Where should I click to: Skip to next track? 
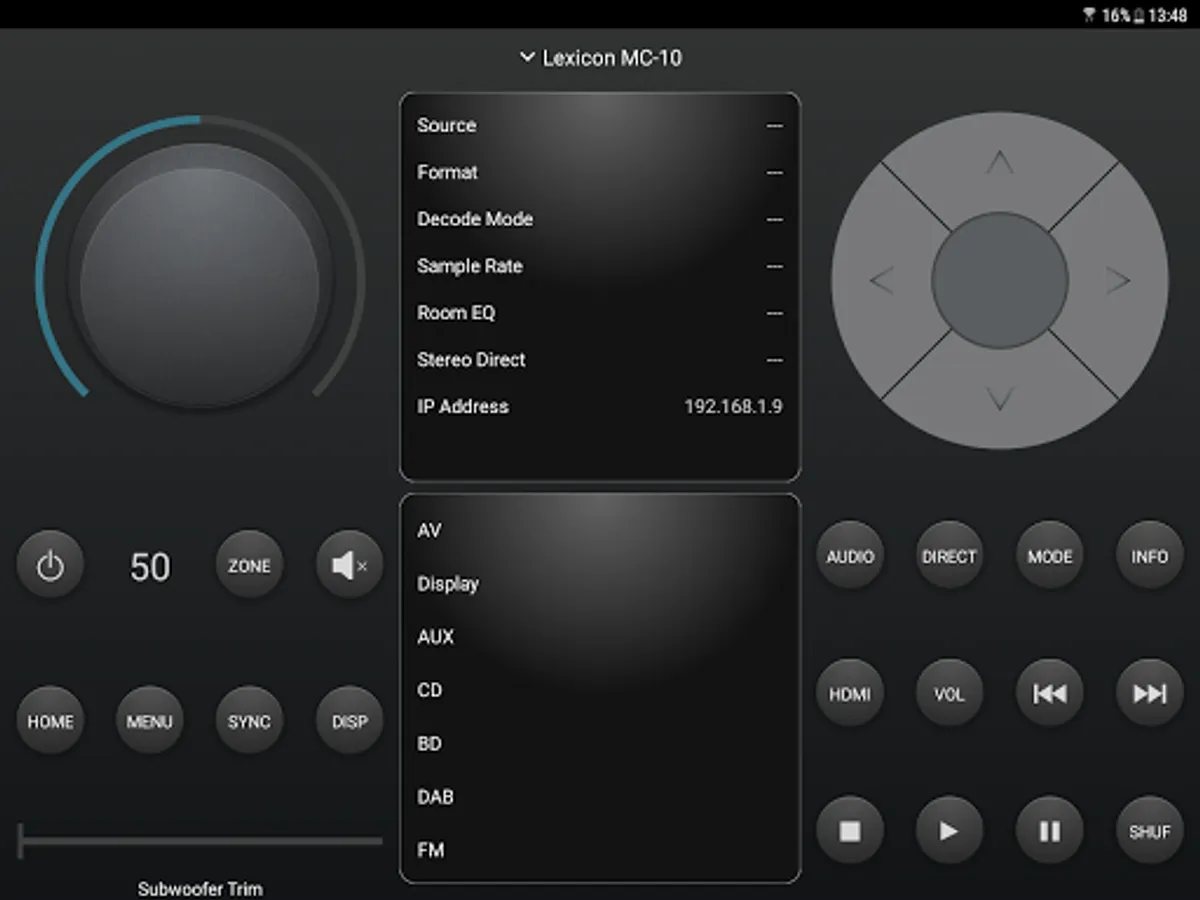click(1149, 693)
